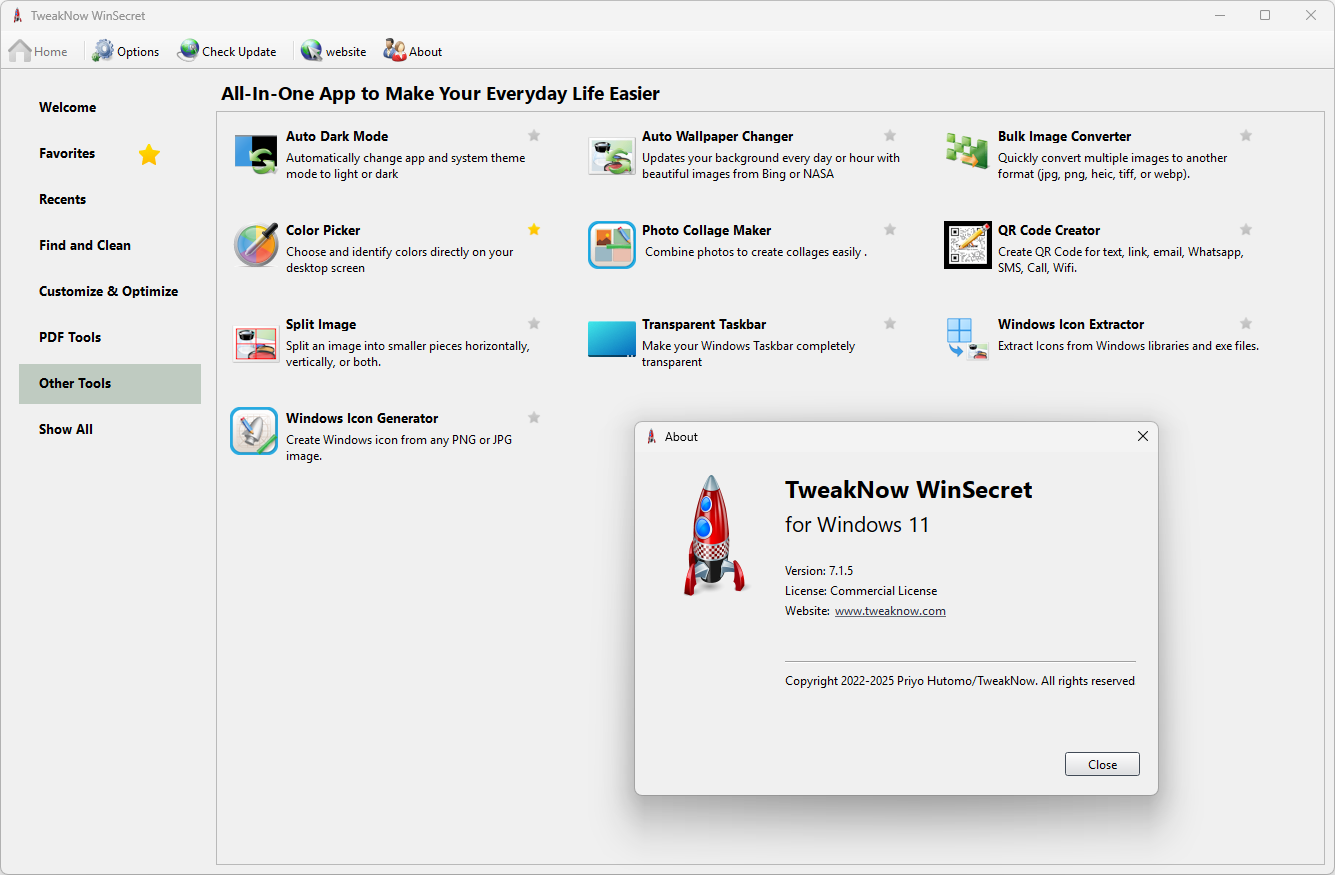Click the Color Picker title text
The image size is (1335, 875).
pos(323,230)
